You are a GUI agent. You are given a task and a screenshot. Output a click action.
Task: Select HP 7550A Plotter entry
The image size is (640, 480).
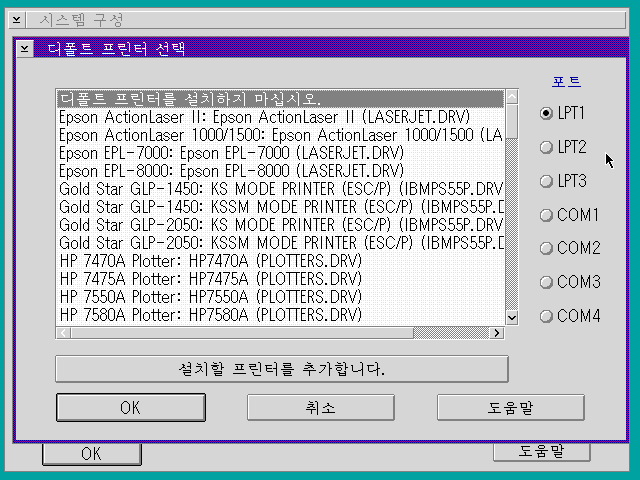280,297
